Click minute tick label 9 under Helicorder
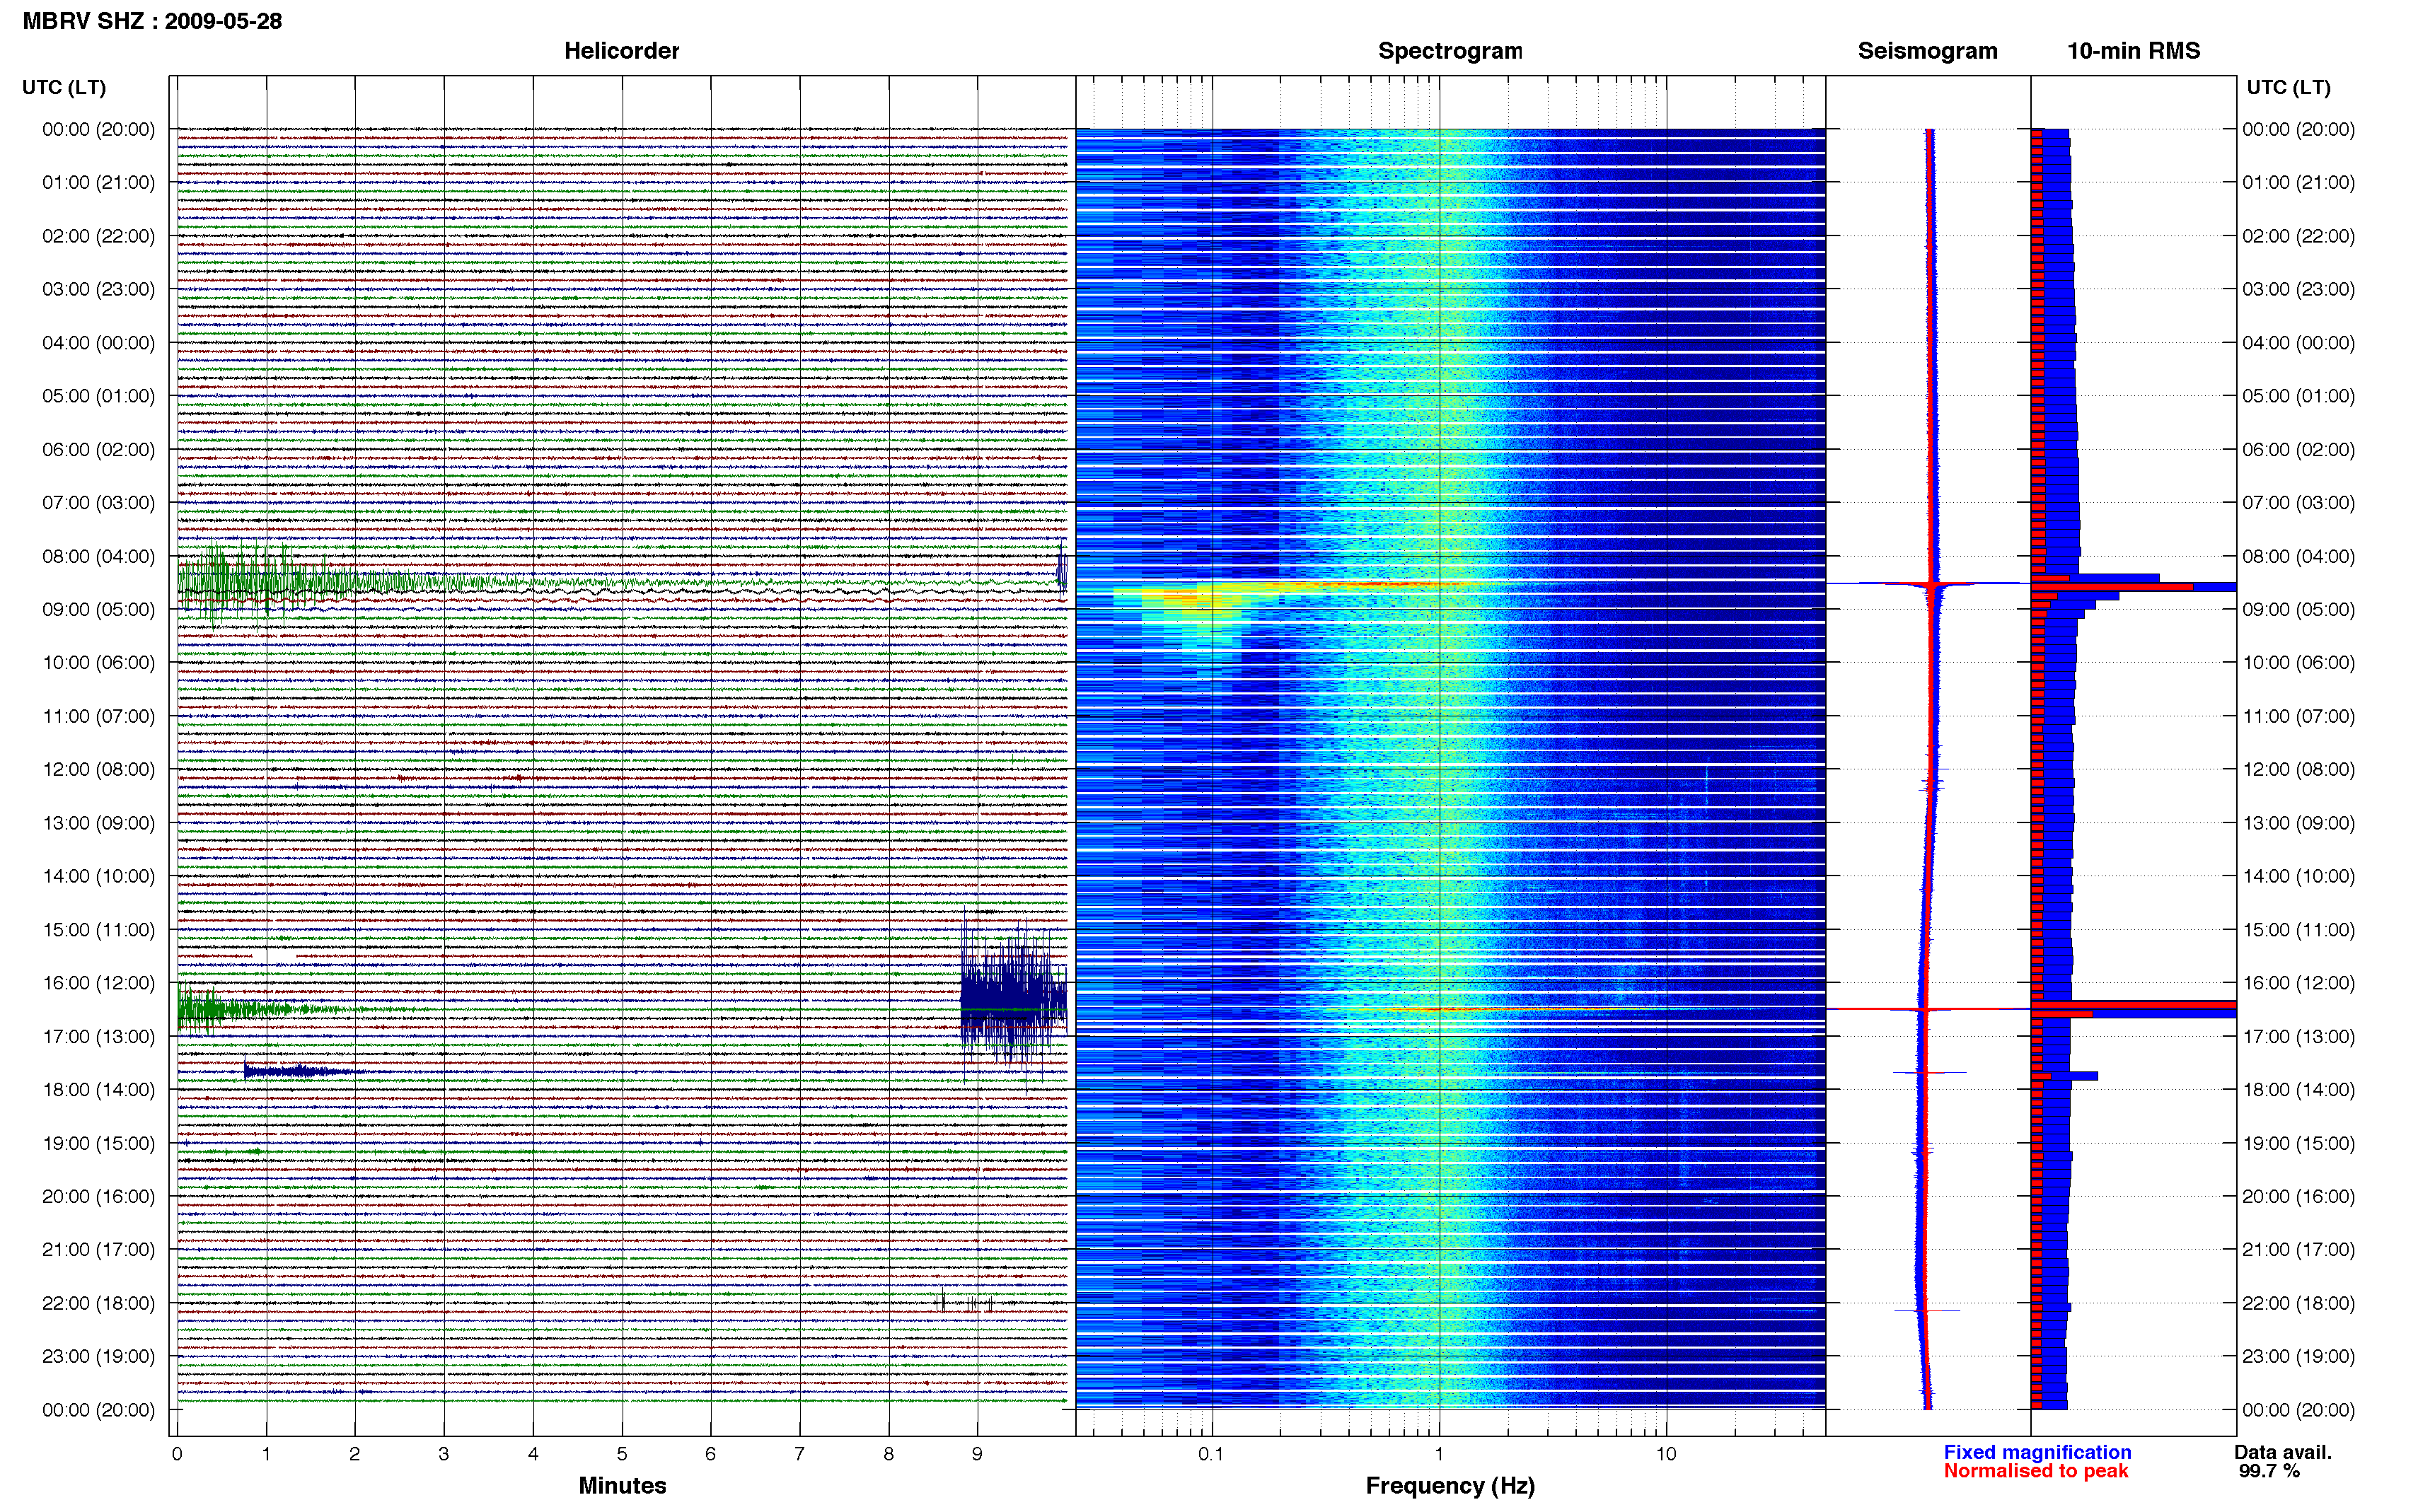The width and height of the screenshot is (2418, 1512). click(977, 1454)
